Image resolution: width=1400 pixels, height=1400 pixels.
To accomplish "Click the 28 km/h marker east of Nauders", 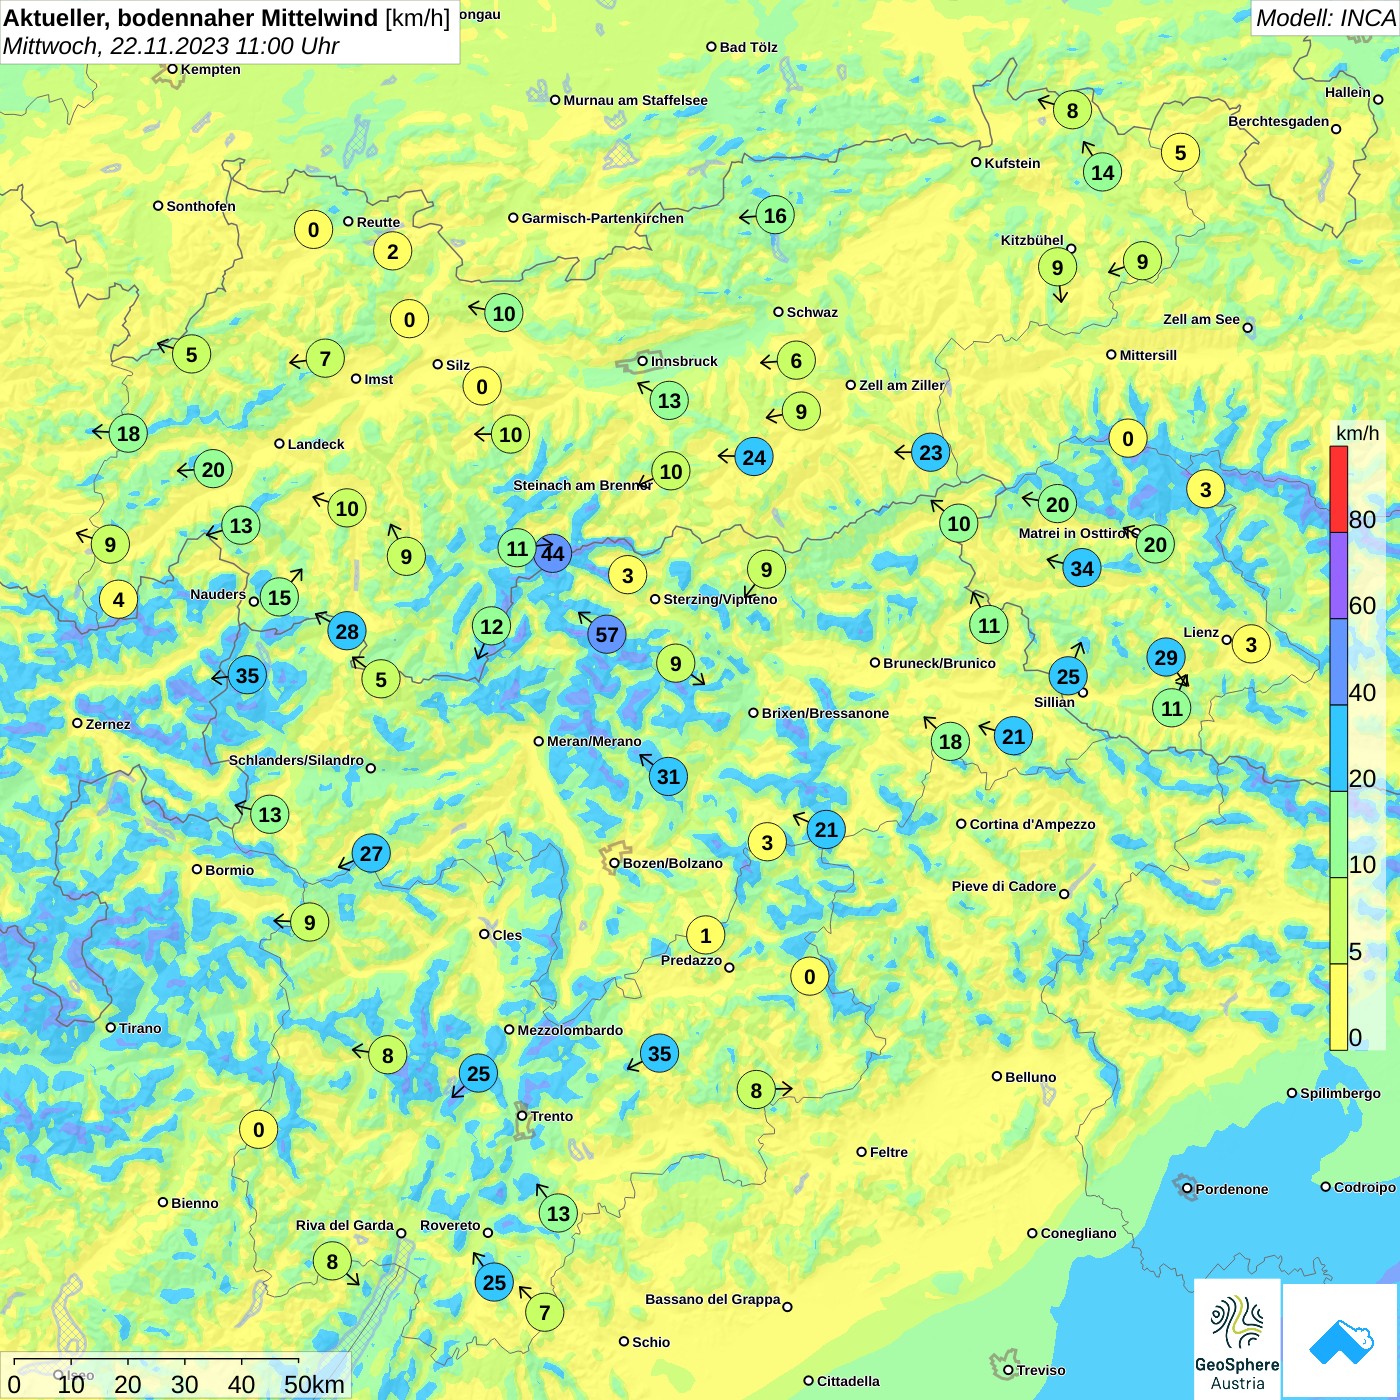I will 347,631.
